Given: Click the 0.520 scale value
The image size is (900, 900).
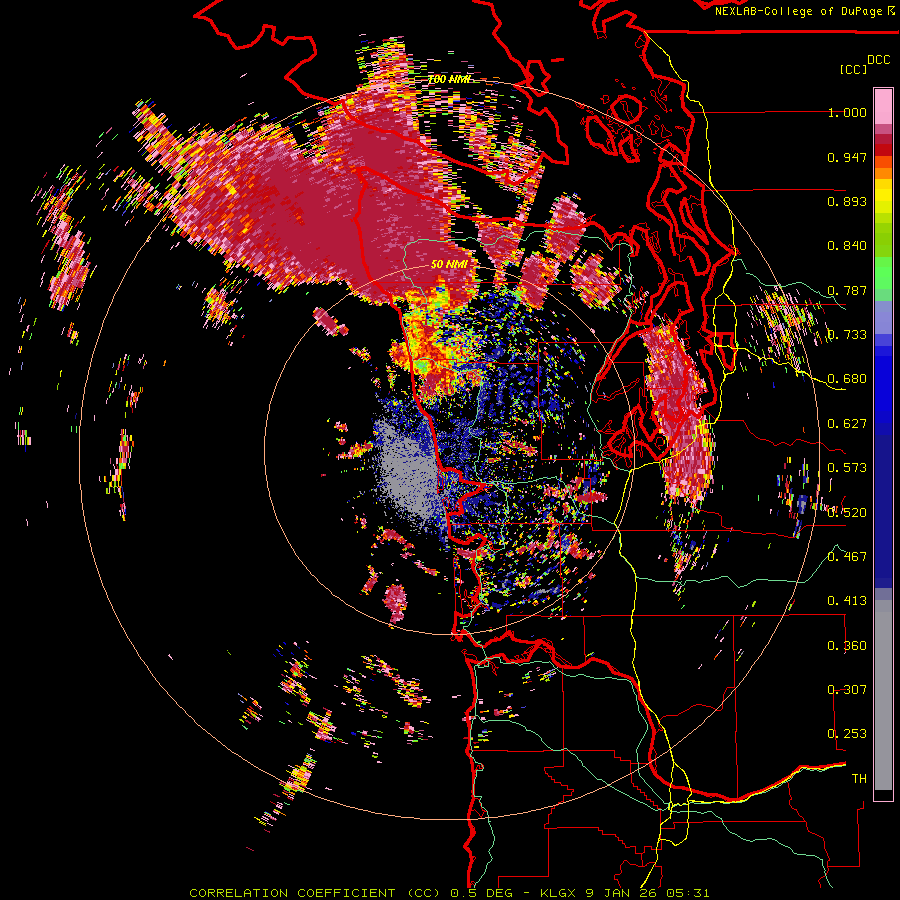Looking at the screenshot, I should coord(847,512).
